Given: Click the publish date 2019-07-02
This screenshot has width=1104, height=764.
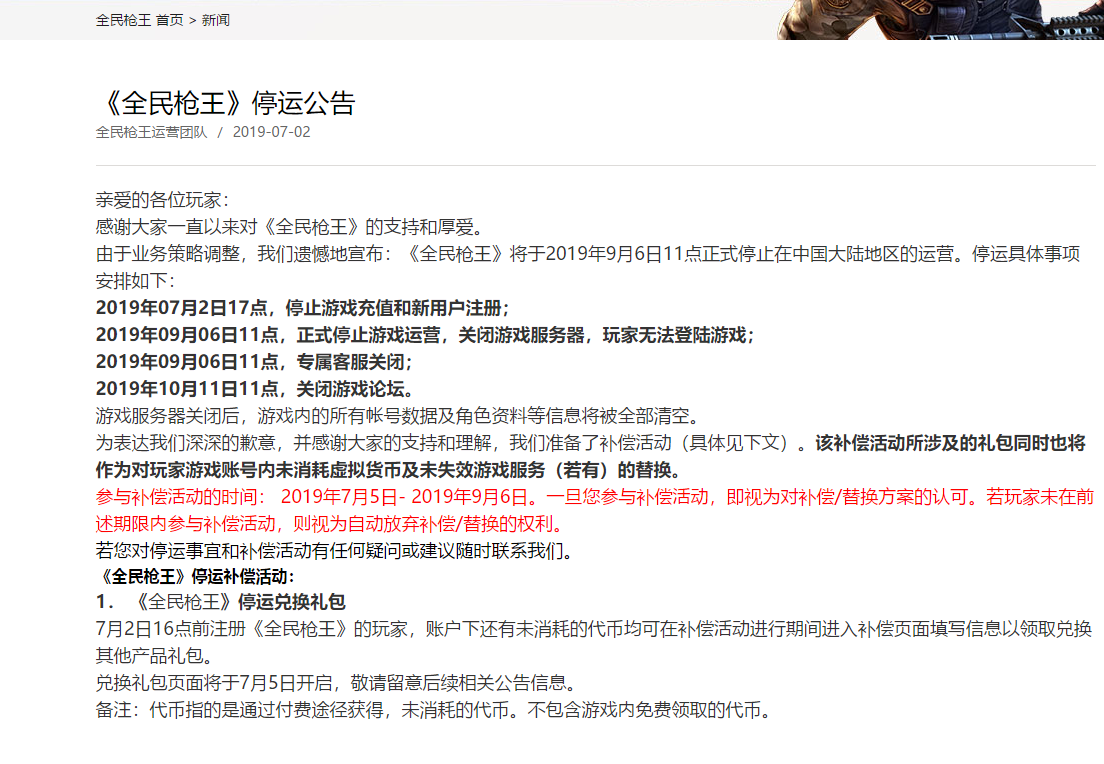Looking at the screenshot, I should [x=271, y=132].
